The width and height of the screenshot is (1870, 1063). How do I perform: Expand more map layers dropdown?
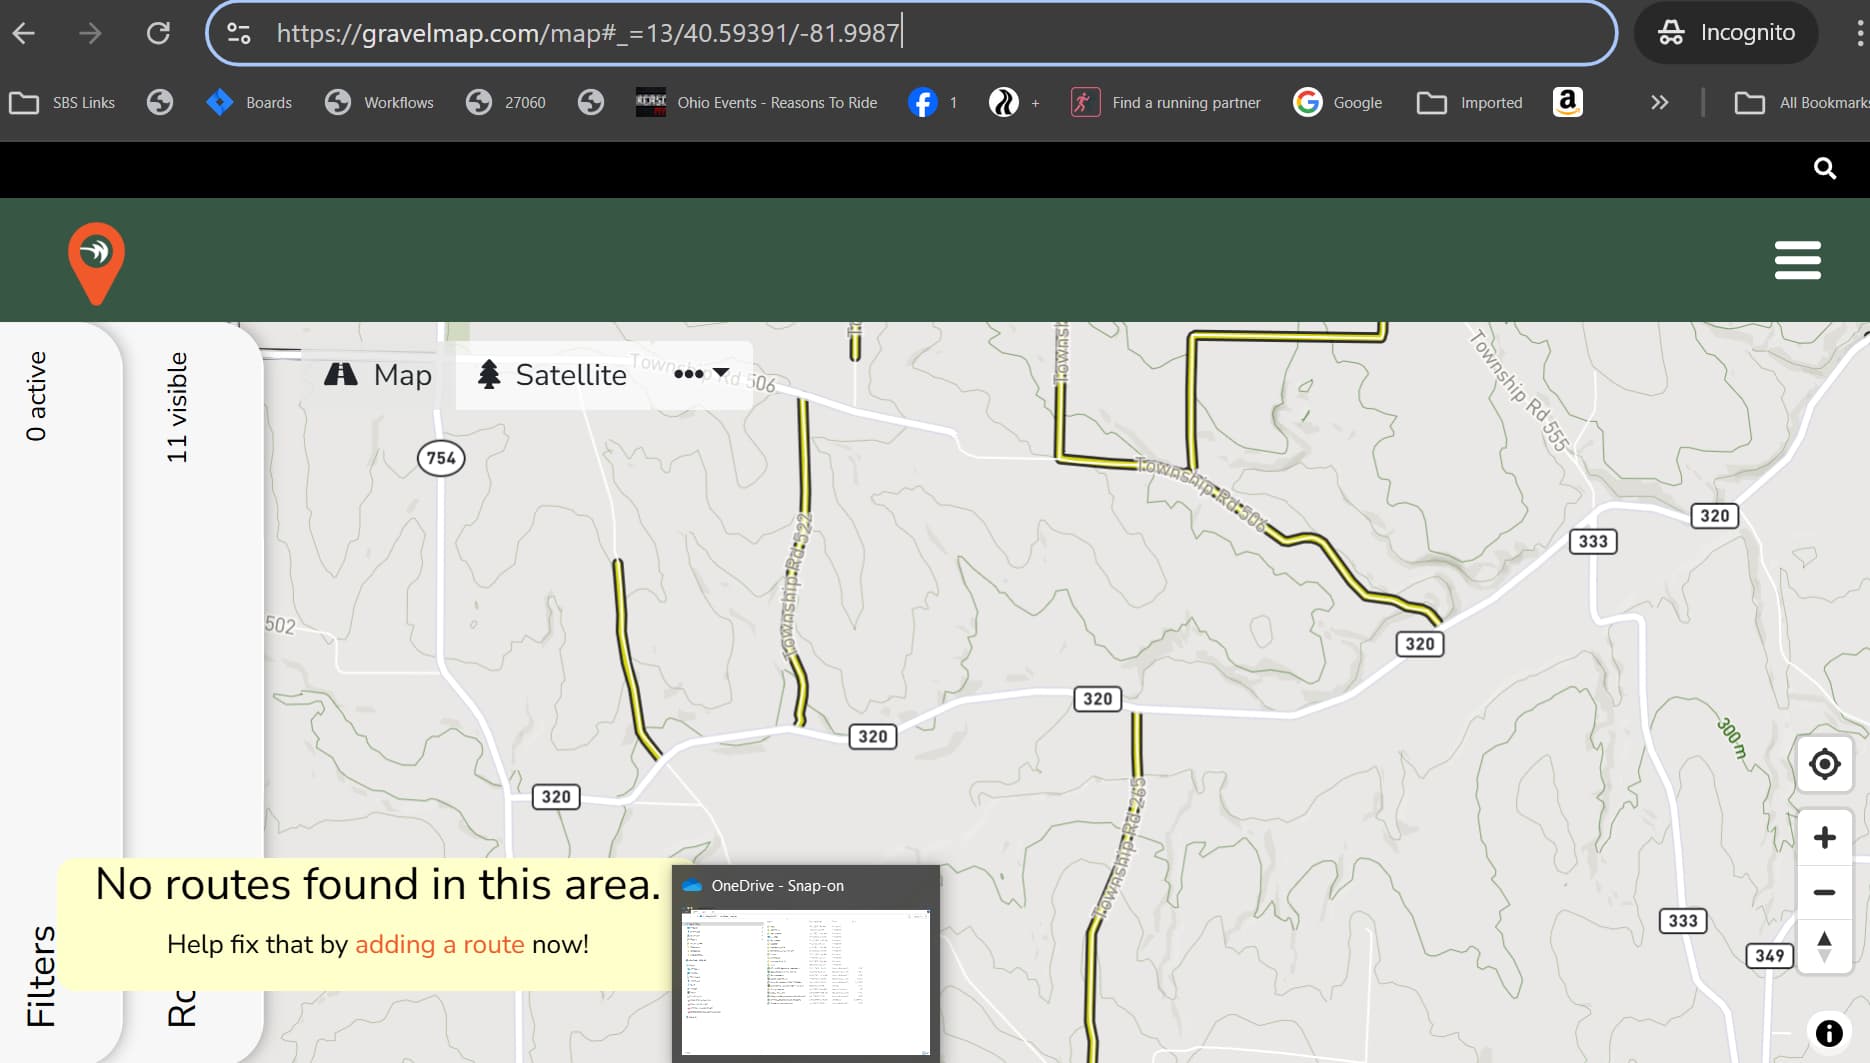701,374
